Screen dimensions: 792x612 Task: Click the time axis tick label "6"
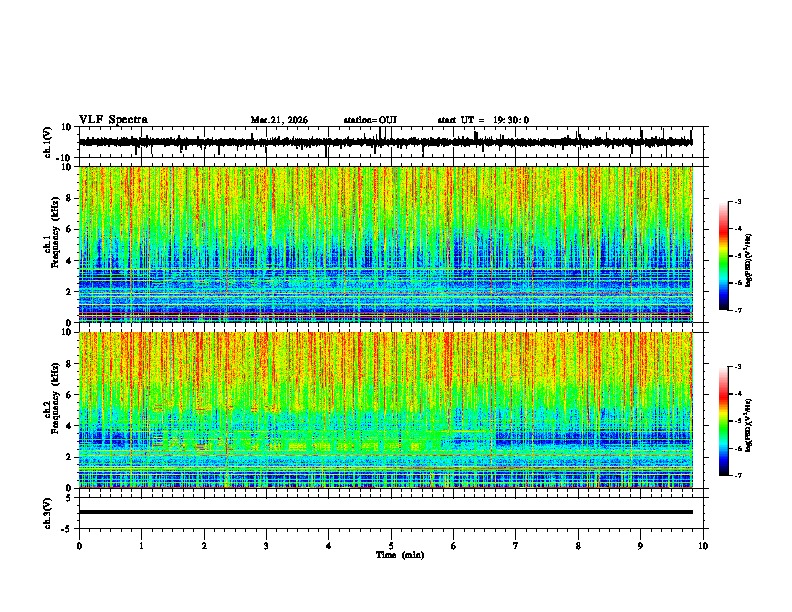[454, 546]
